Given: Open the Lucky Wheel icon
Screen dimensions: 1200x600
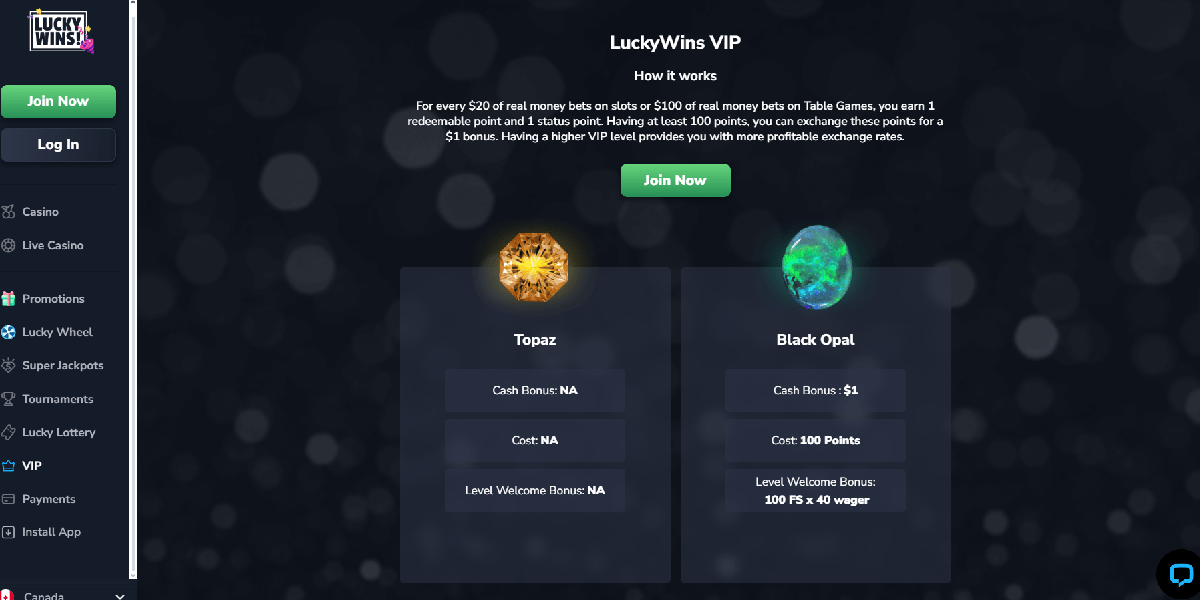Looking at the screenshot, I should click(x=9, y=332).
